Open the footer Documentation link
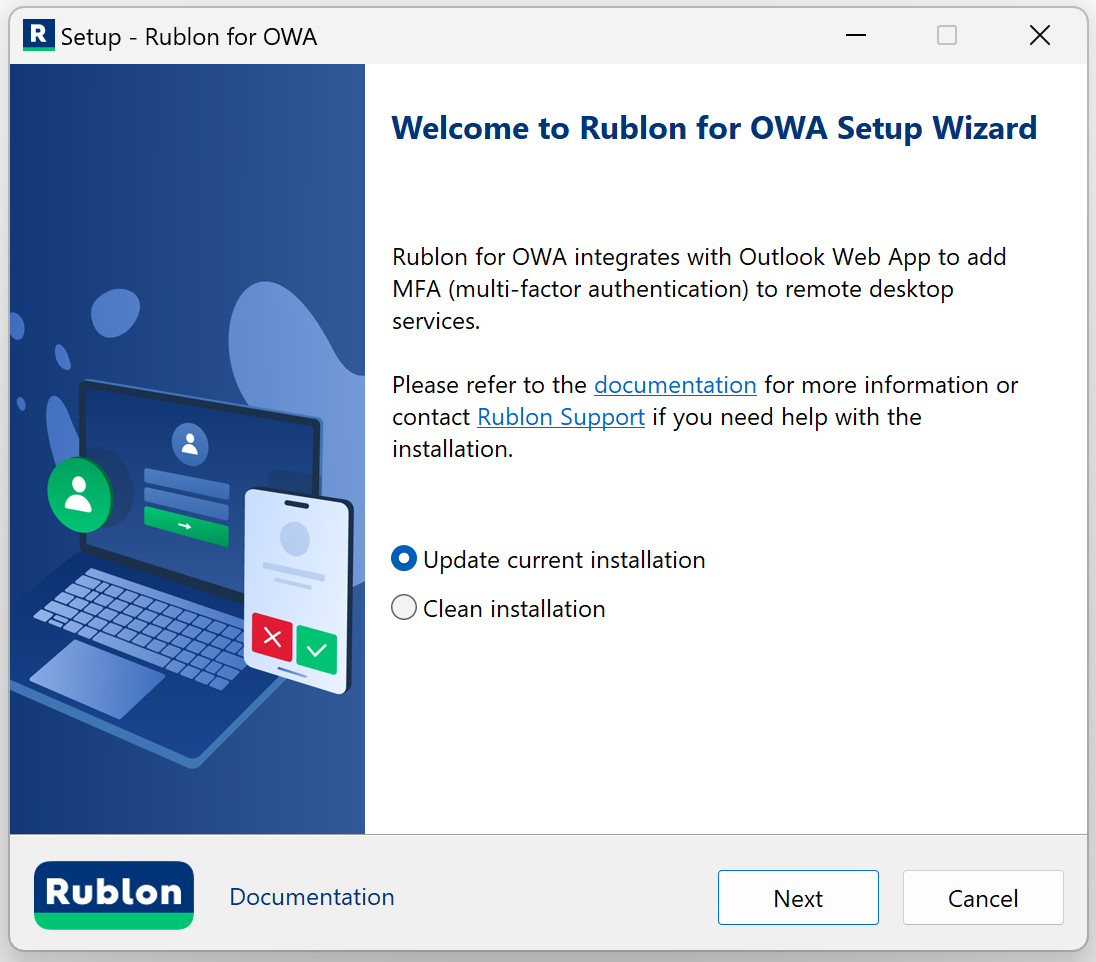This screenshot has width=1096, height=962. click(x=312, y=897)
